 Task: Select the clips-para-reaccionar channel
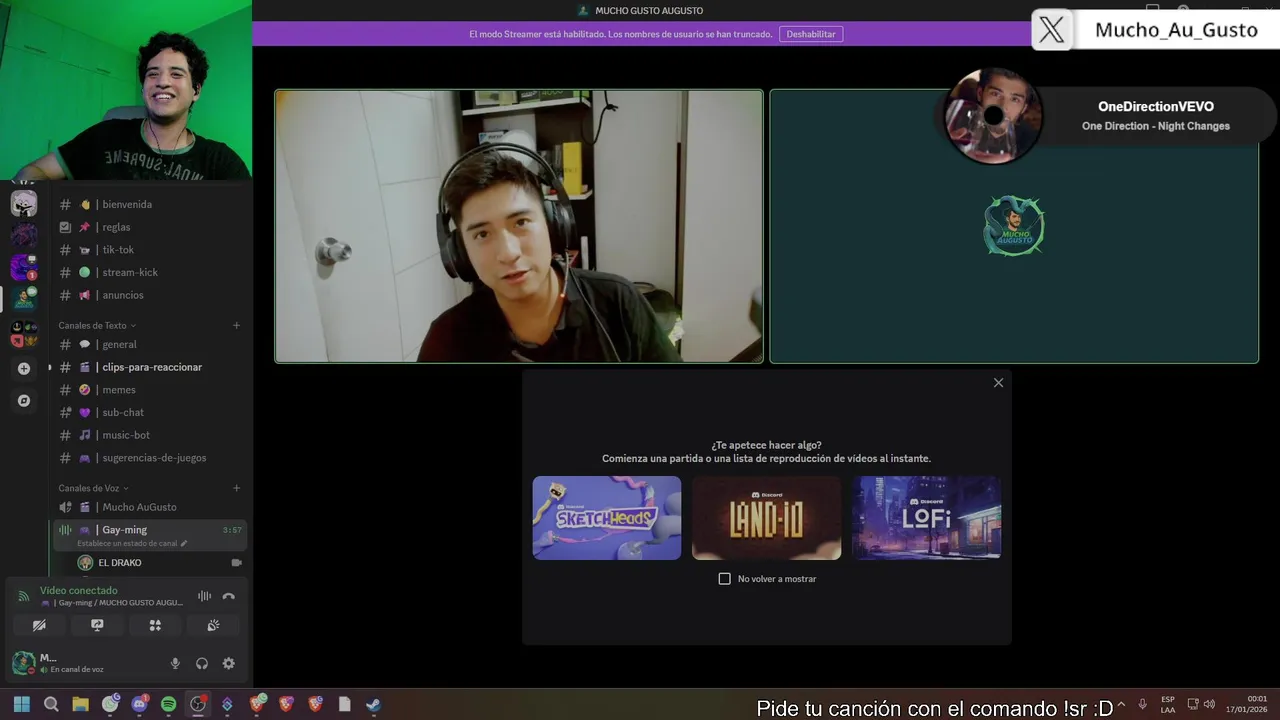pos(150,367)
